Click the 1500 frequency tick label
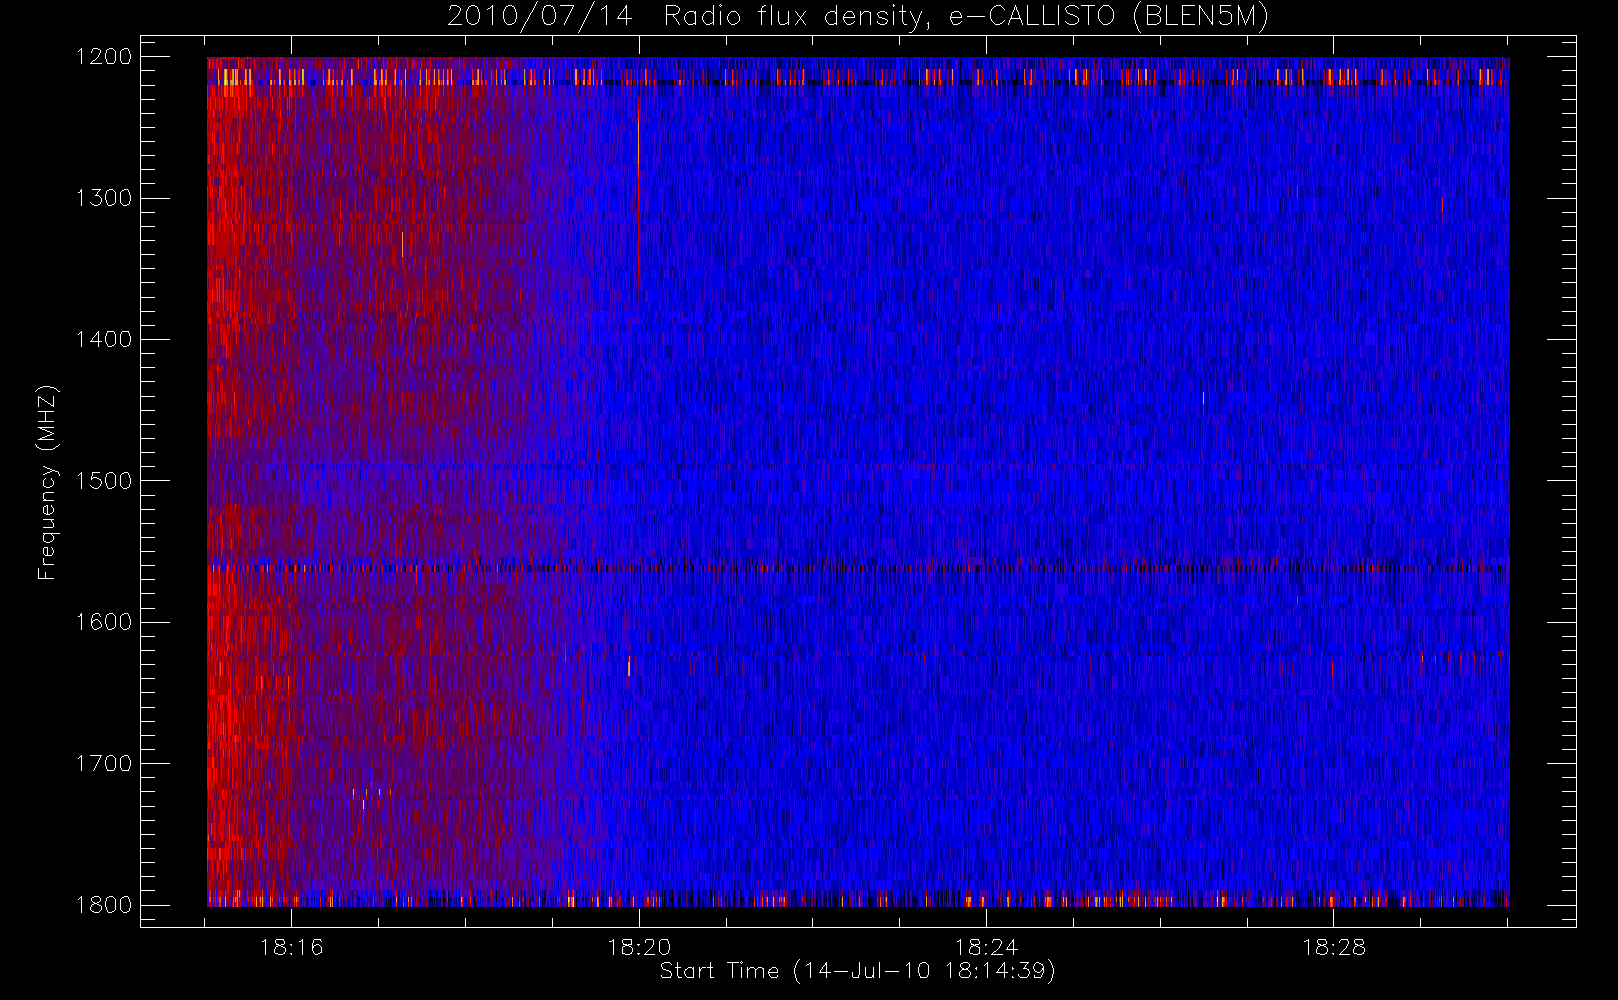 click(105, 481)
